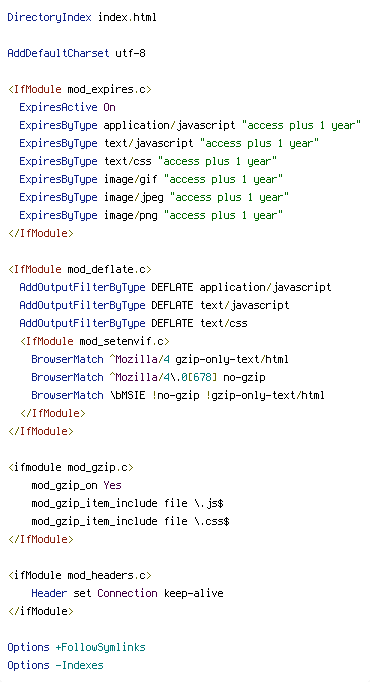
Task: Click the mod_gzip_item_include file \.css$ line
Action: tap(130, 521)
